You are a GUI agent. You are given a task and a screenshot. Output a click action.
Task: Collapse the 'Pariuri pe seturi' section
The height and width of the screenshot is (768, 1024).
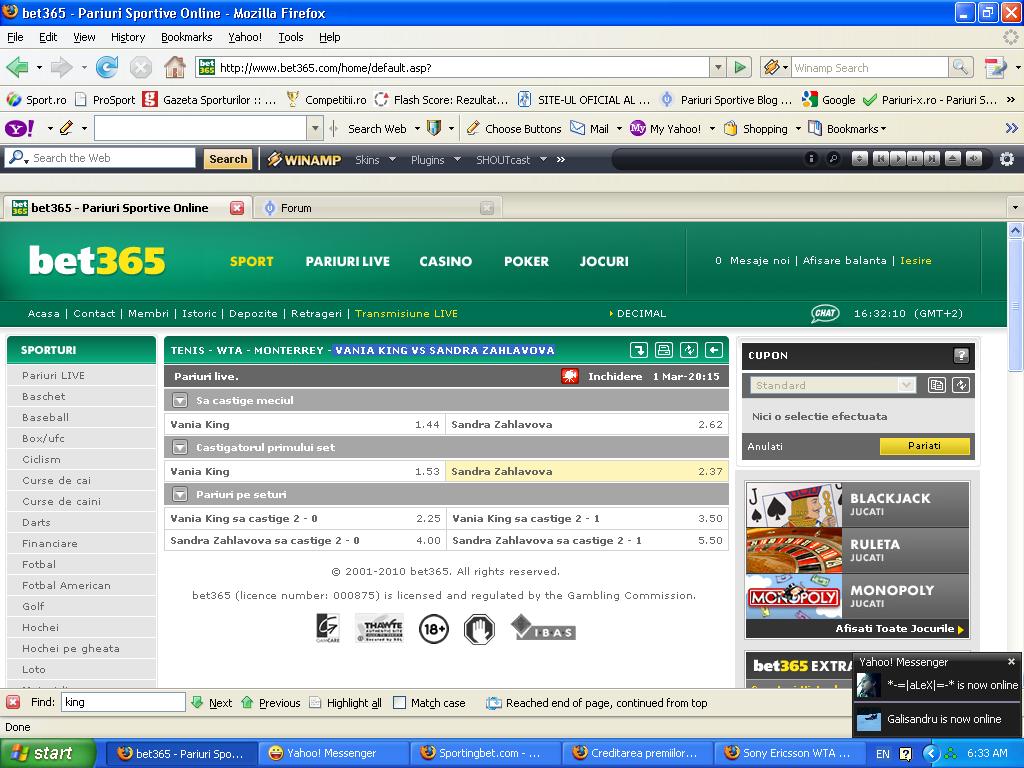180,494
